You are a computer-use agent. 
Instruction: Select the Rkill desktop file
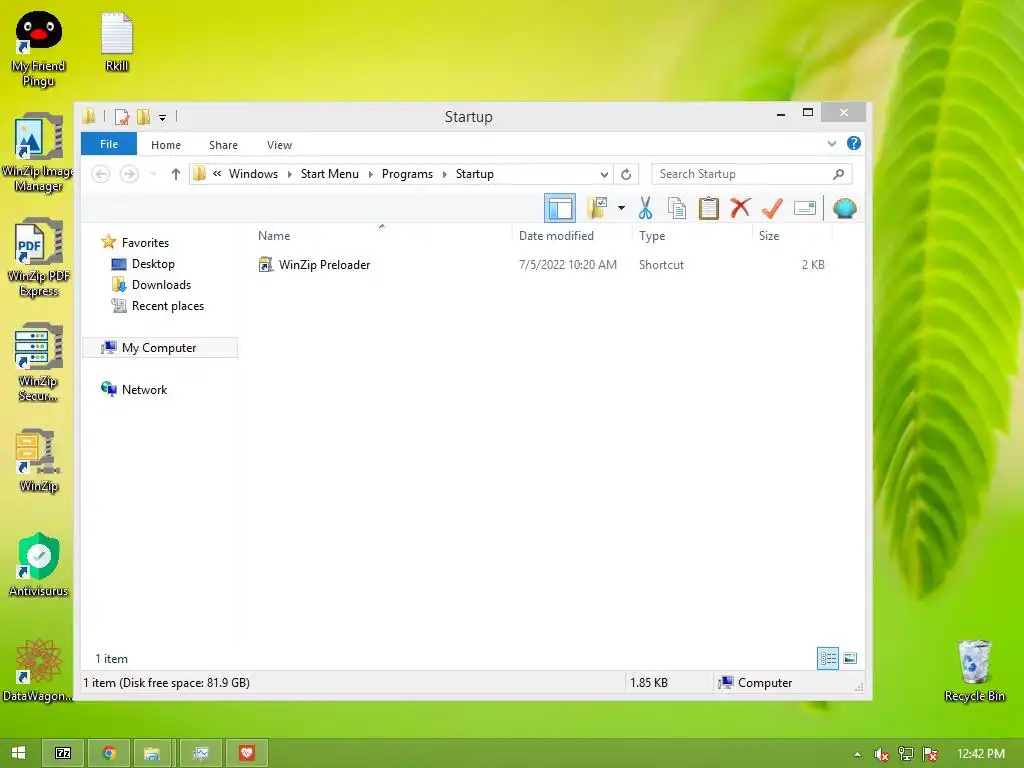(117, 42)
